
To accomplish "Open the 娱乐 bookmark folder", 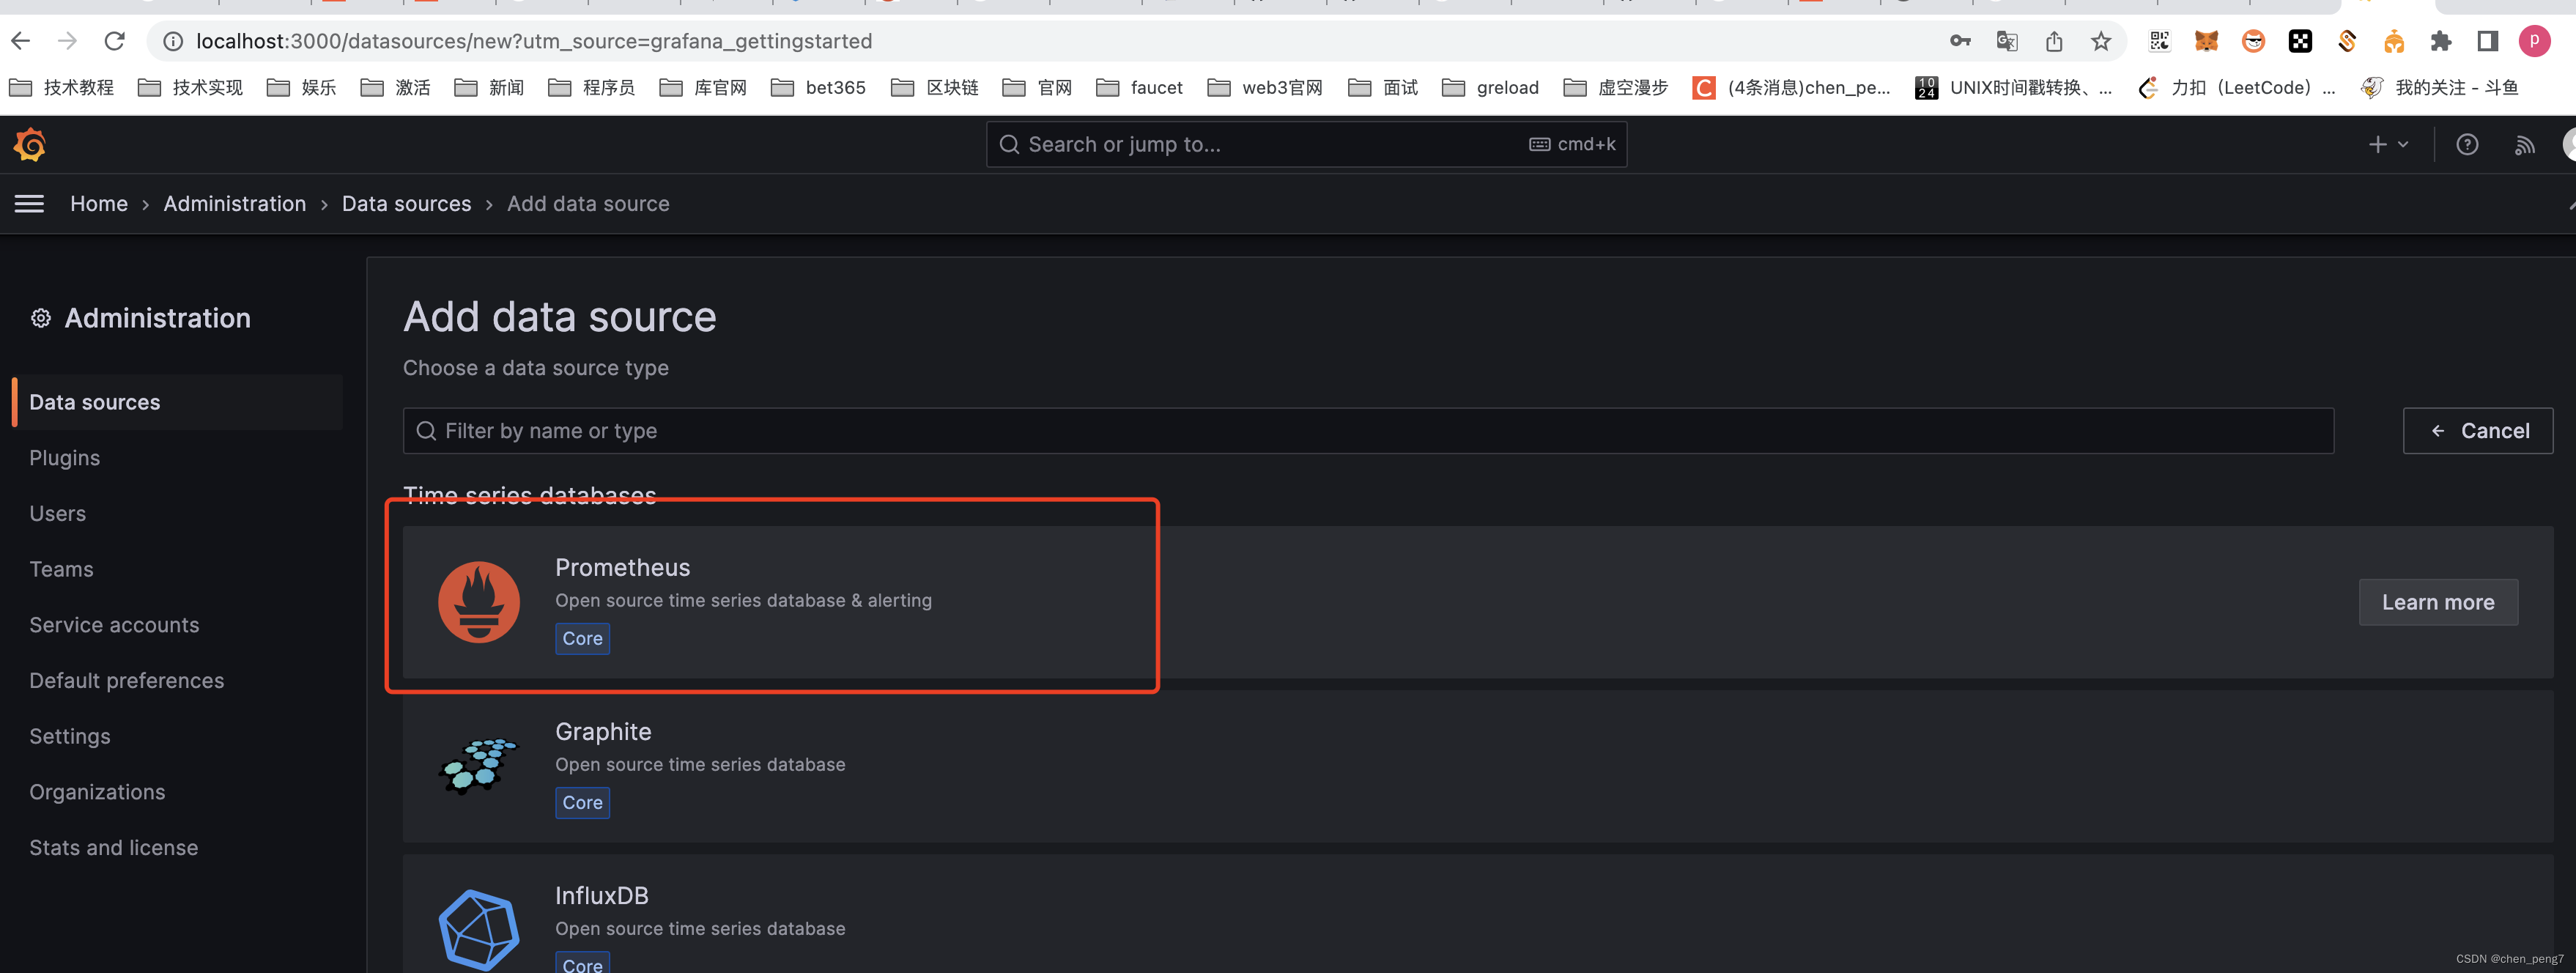I will coord(301,88).
